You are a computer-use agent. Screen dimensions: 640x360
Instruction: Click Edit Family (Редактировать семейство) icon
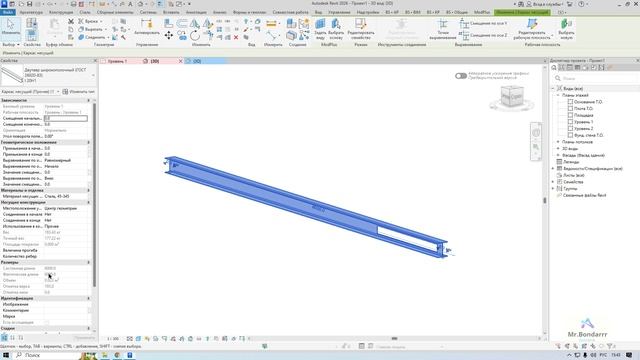(x=360, y=29)
